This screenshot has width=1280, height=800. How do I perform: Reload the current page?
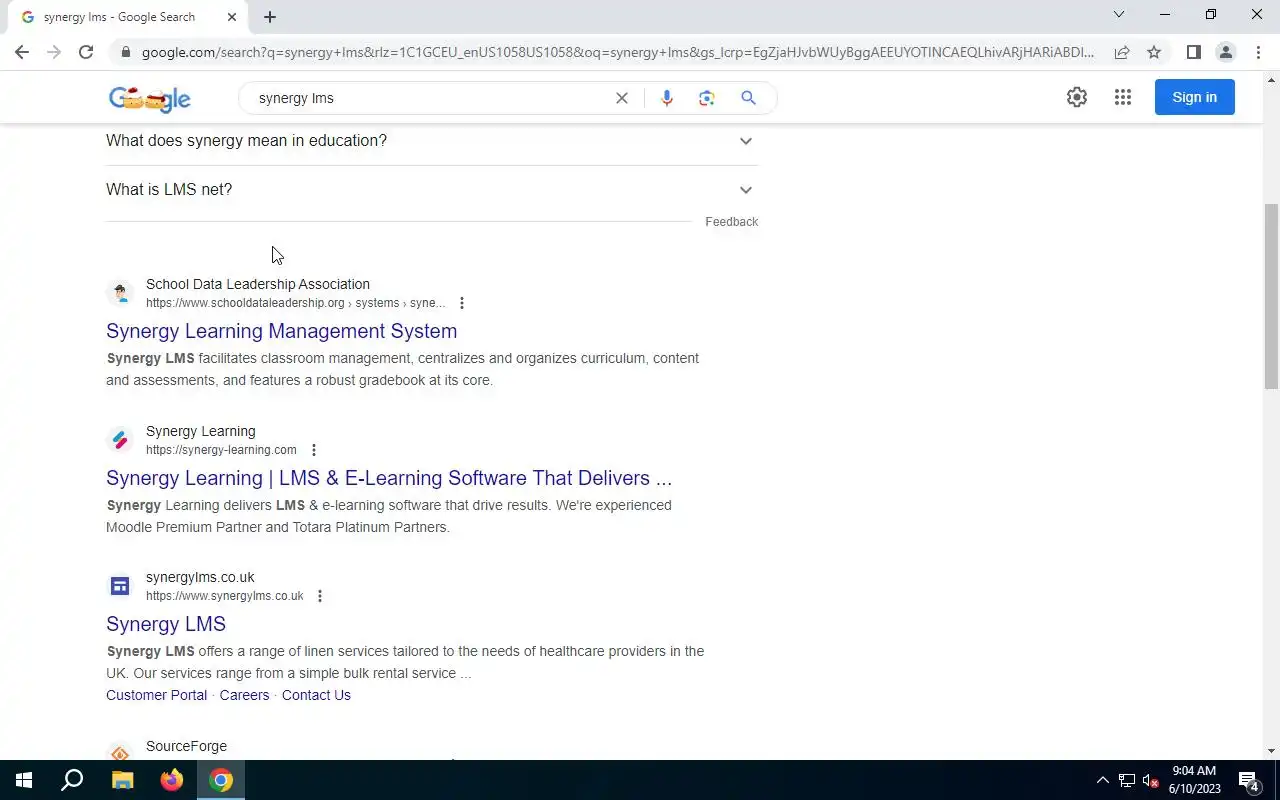point(86,52)
